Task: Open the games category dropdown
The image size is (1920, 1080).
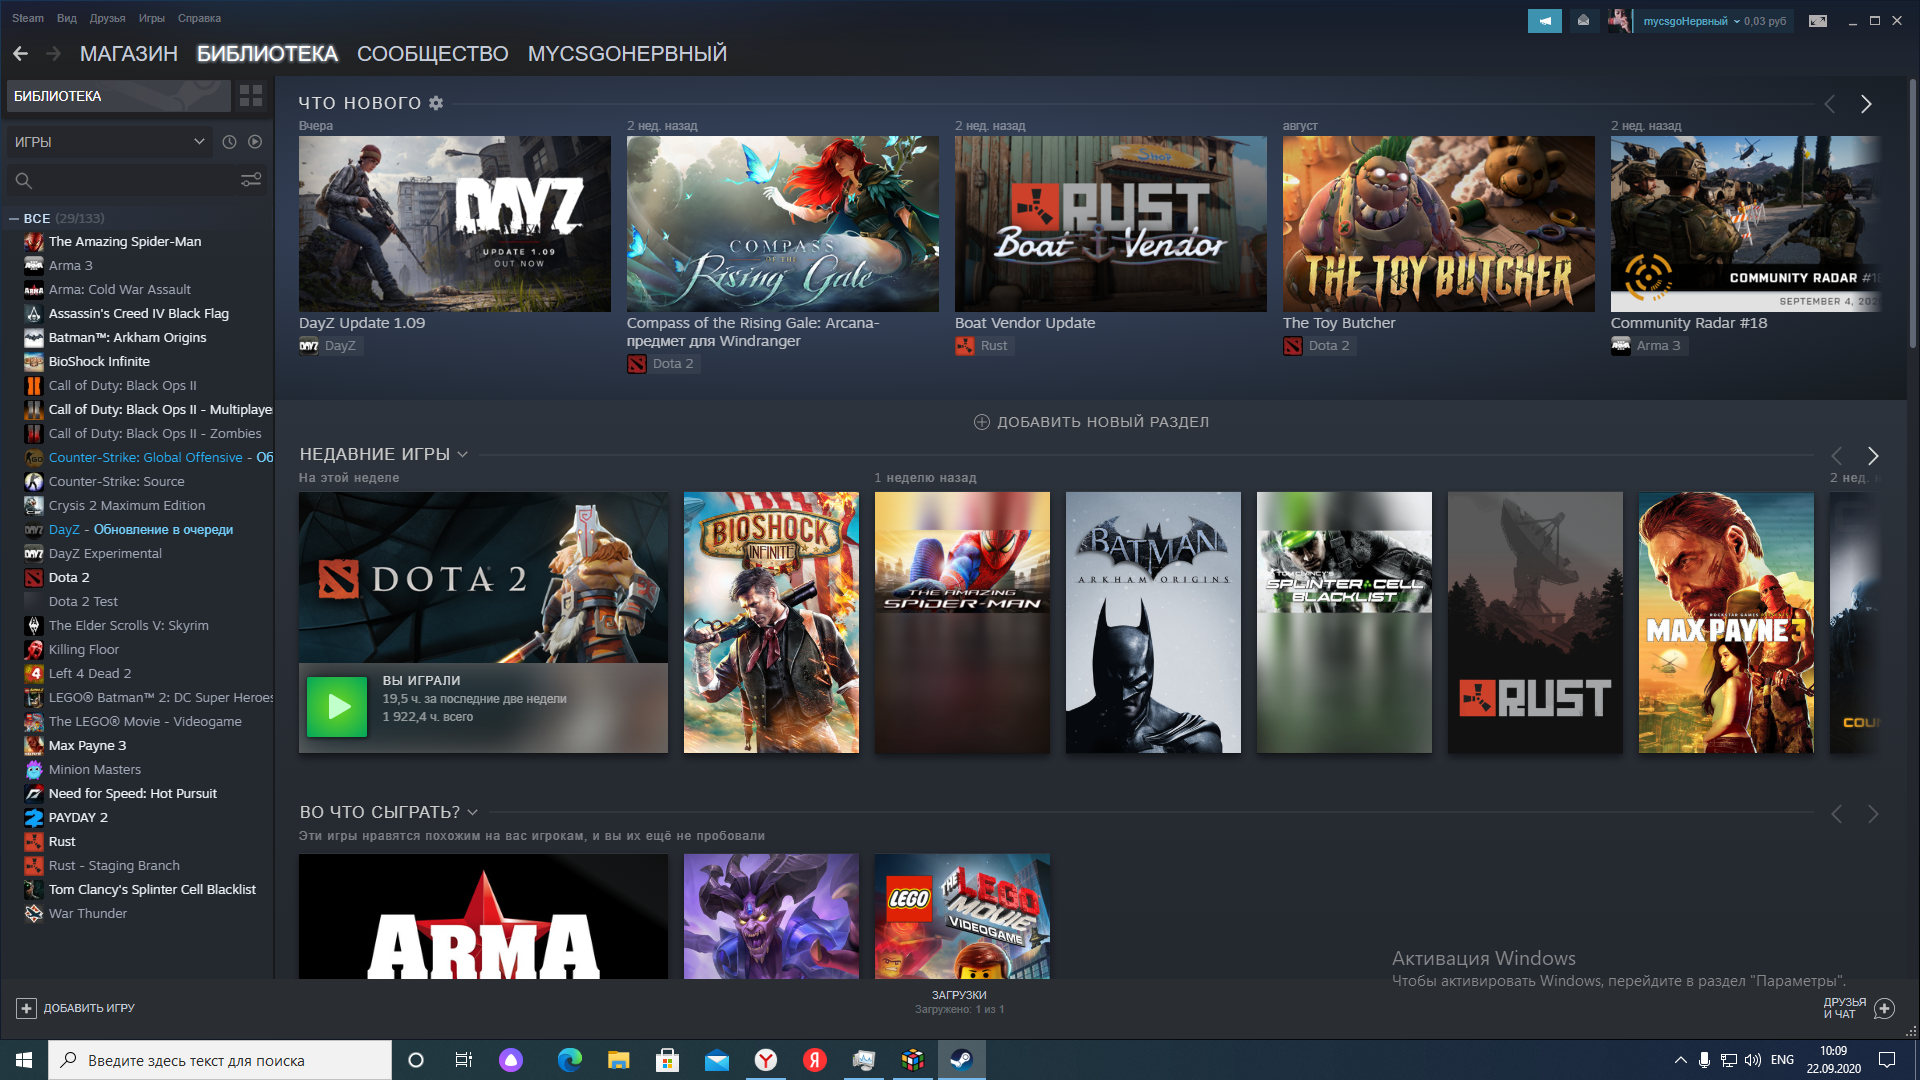Action: point(110,142)
